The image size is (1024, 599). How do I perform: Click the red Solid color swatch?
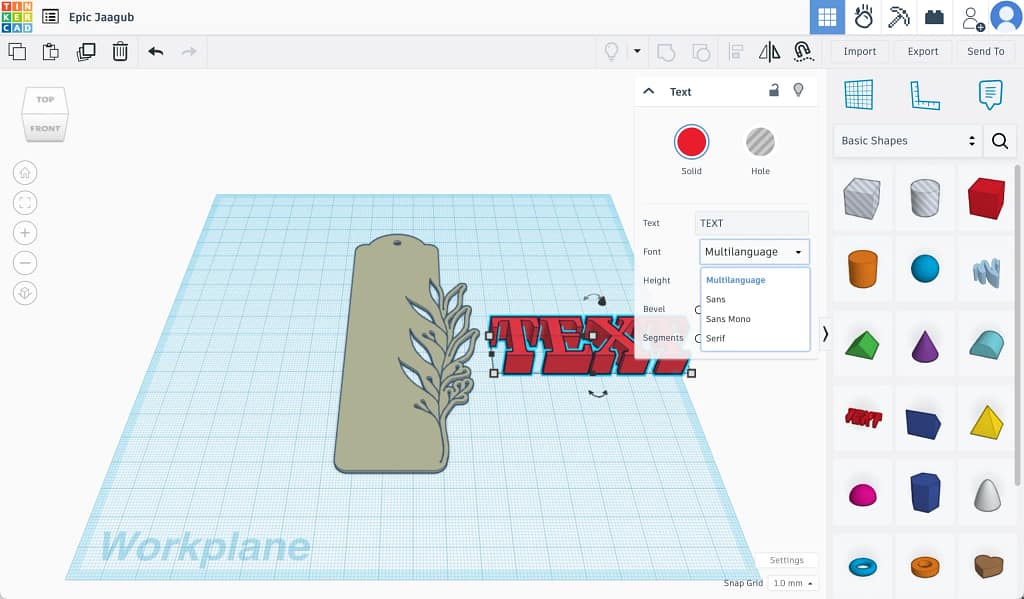pyautogui.click(x=691, y=142)
